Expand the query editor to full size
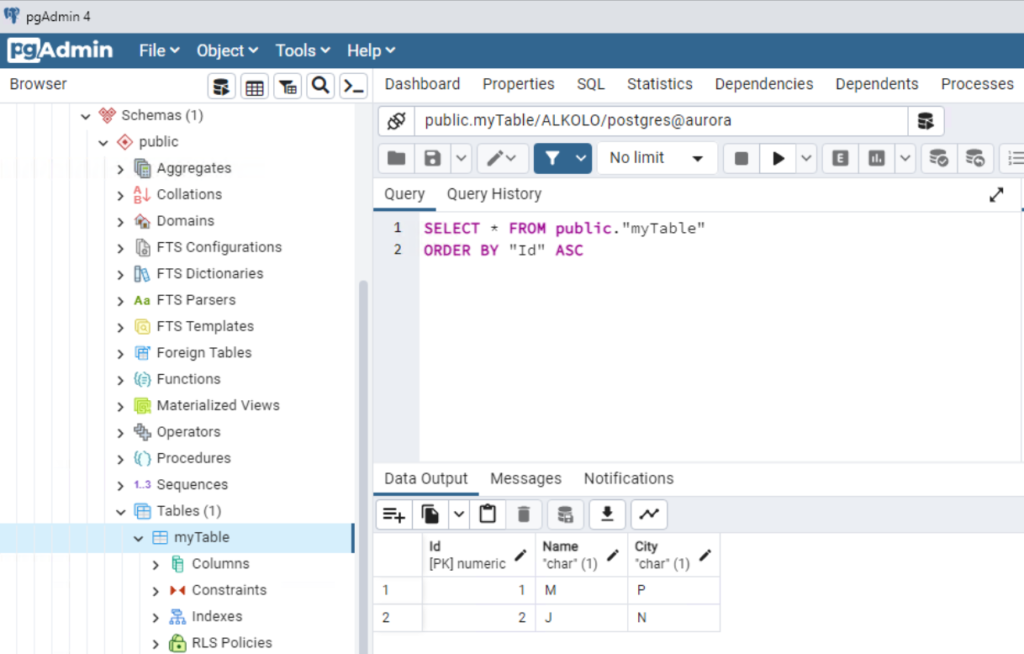Viewport: 1024px width, 654px height. tap(996, 195)
